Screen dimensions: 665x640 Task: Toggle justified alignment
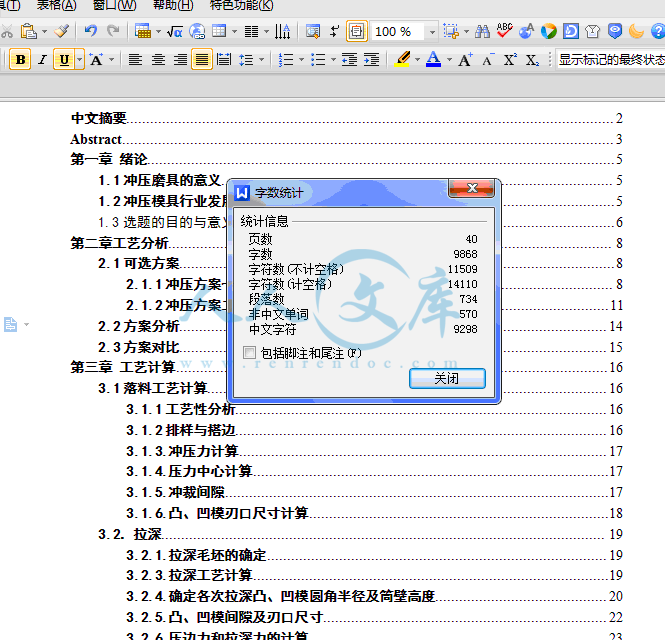click(x=202, y=60)
